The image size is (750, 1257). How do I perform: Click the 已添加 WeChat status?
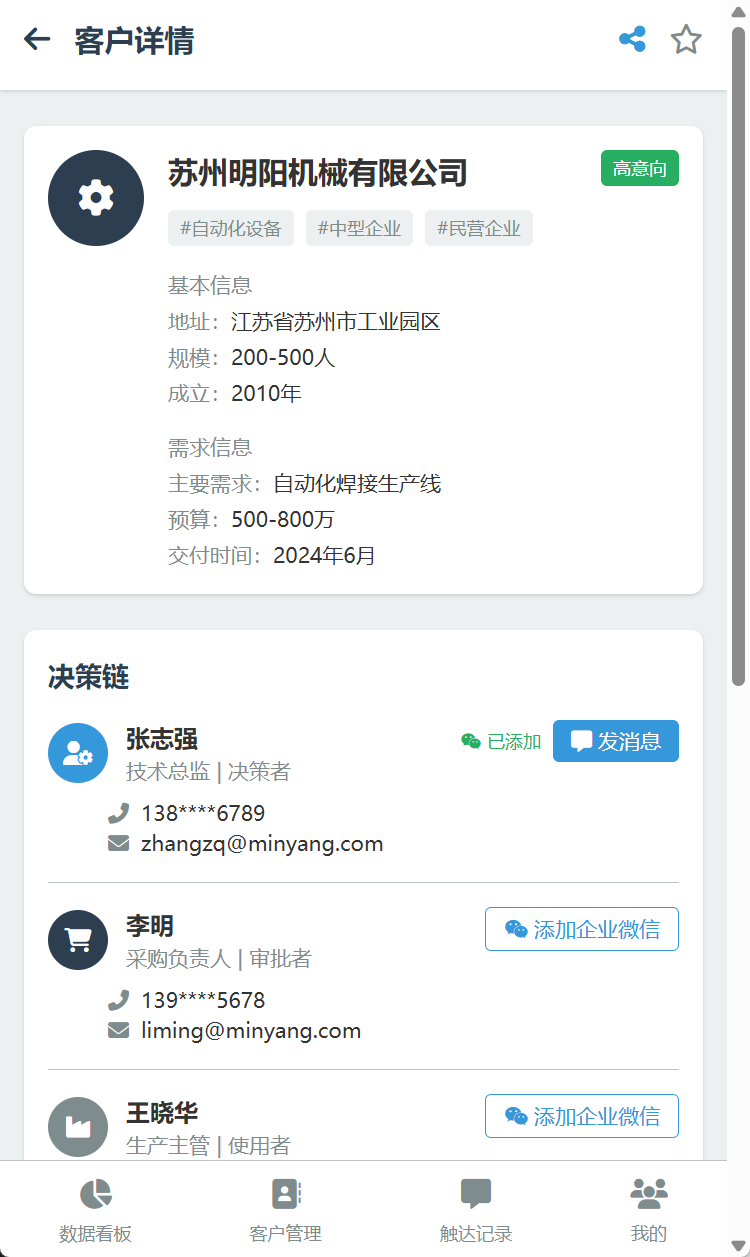(x=501, y=741)
